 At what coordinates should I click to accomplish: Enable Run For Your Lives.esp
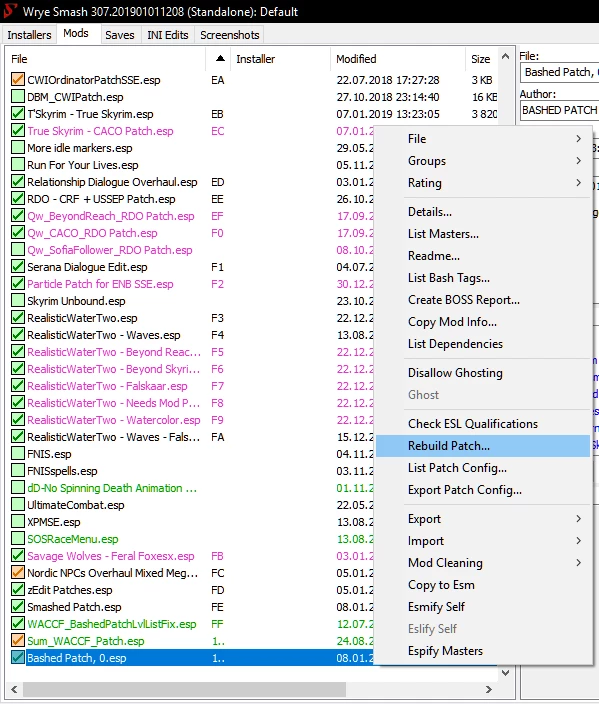18,165
